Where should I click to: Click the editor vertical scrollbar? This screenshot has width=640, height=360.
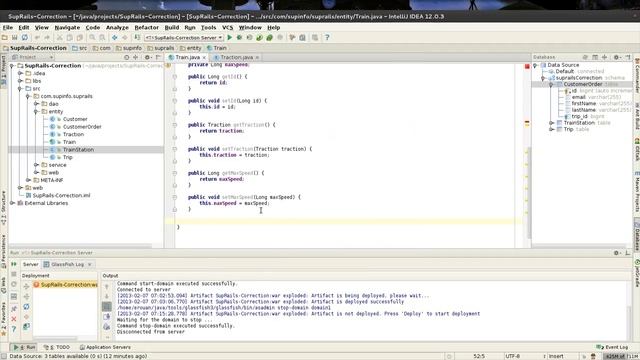tap(529, 192)
